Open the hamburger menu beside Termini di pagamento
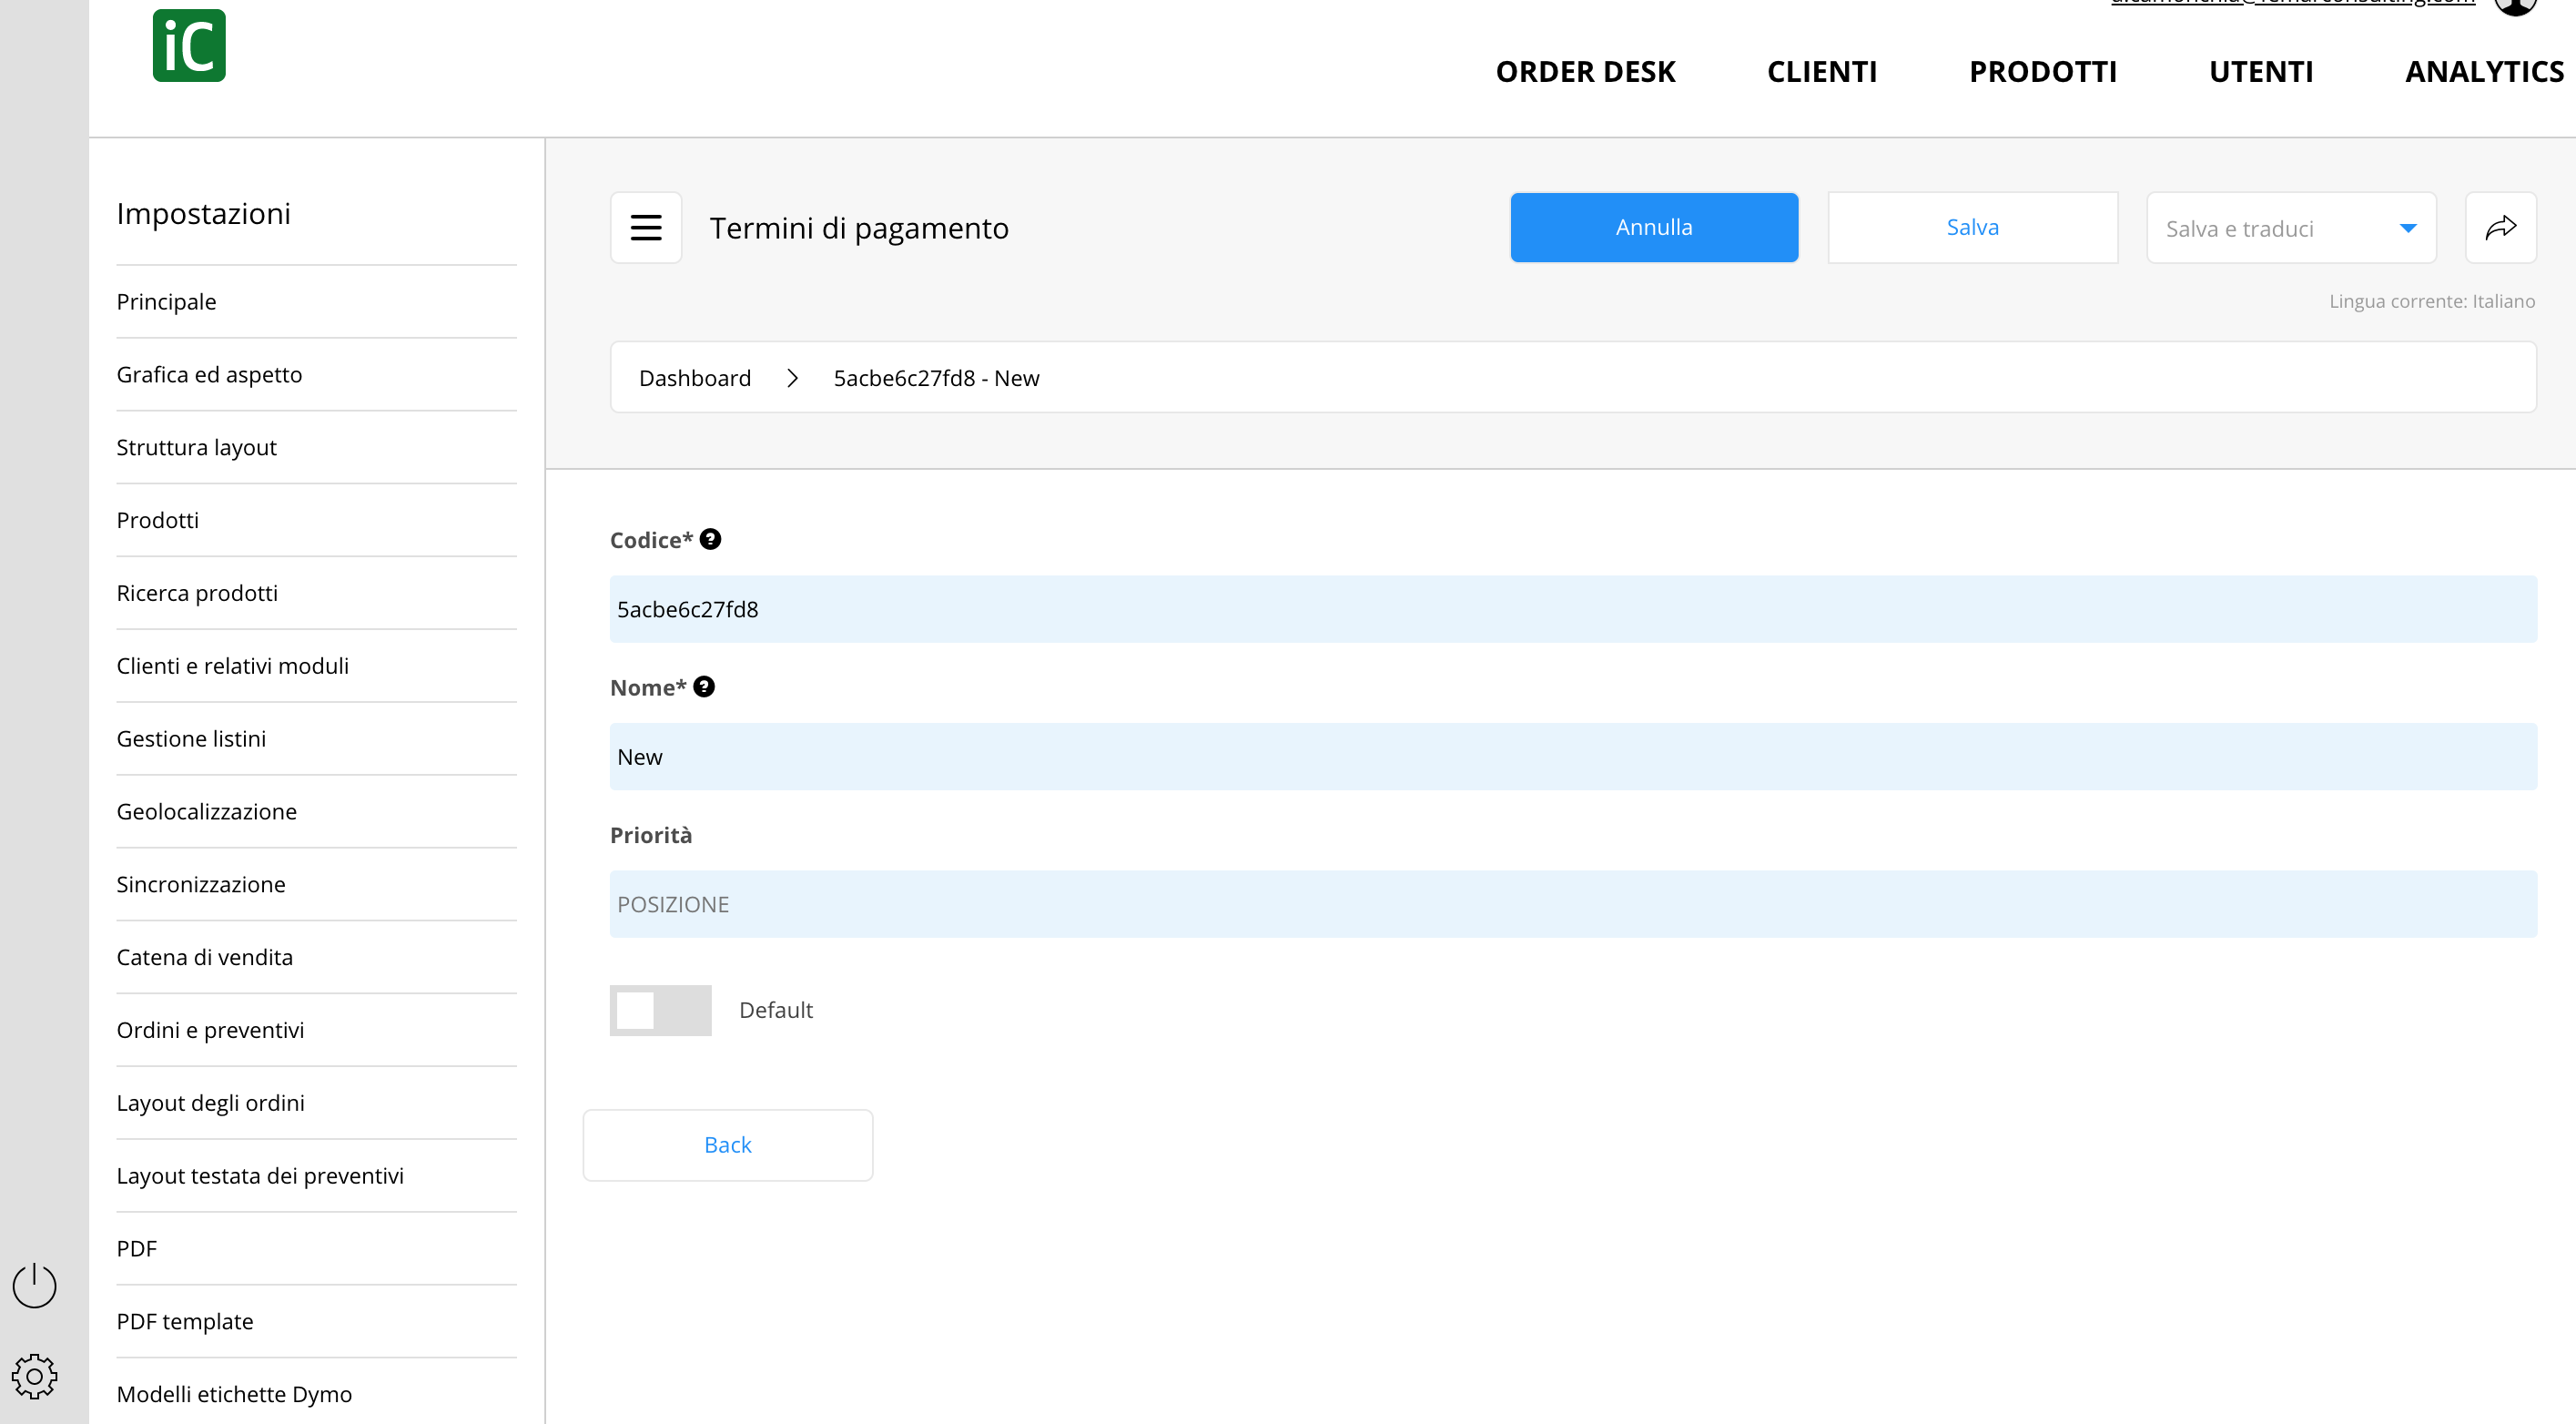 click(x=646, y=228)
